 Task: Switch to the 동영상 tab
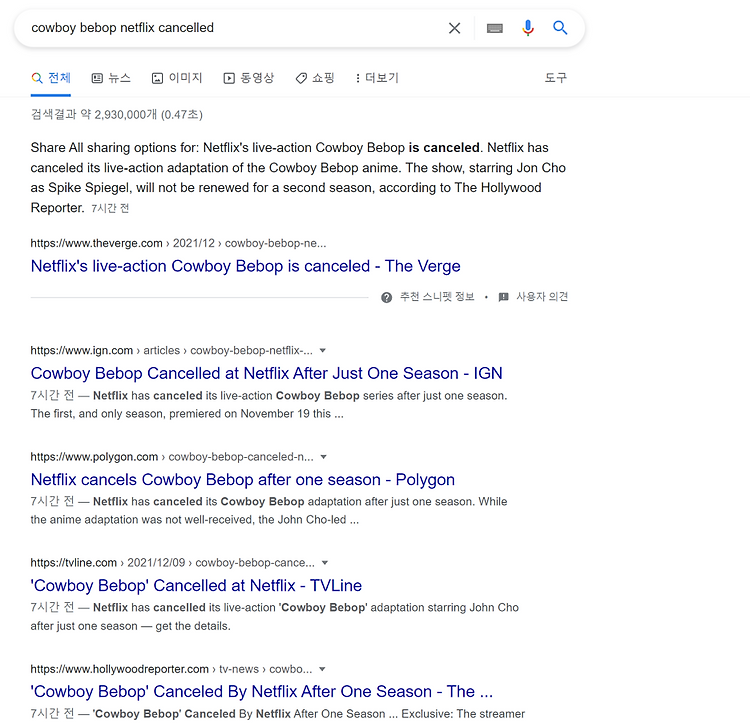[249, 77]
